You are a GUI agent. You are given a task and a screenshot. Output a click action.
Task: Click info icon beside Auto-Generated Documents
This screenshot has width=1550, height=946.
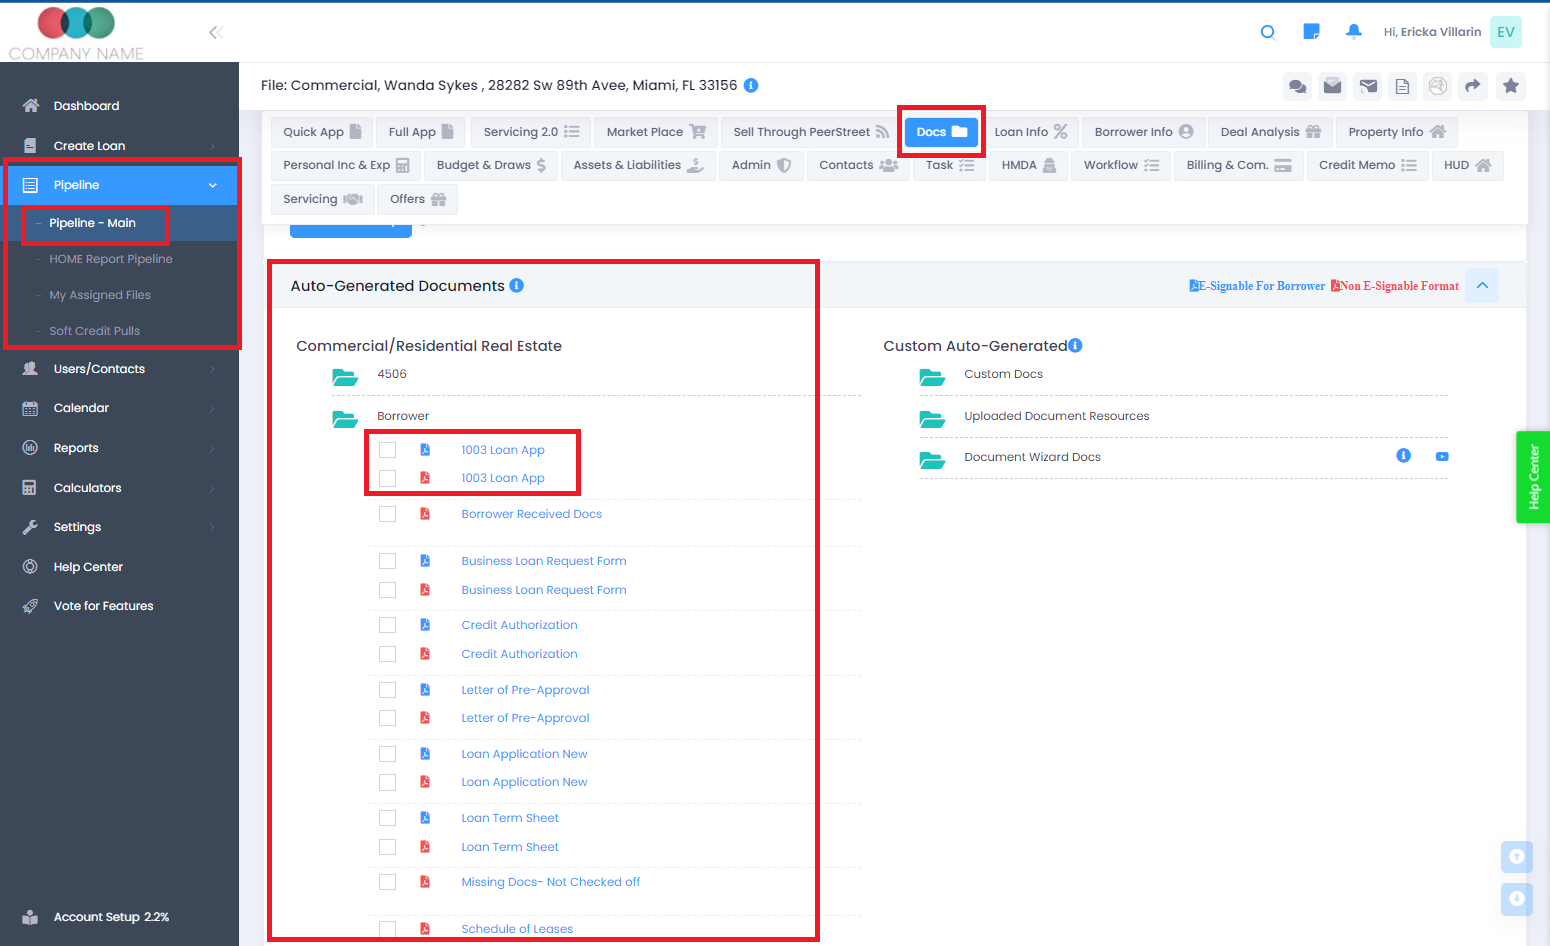[x=517, y=286]
